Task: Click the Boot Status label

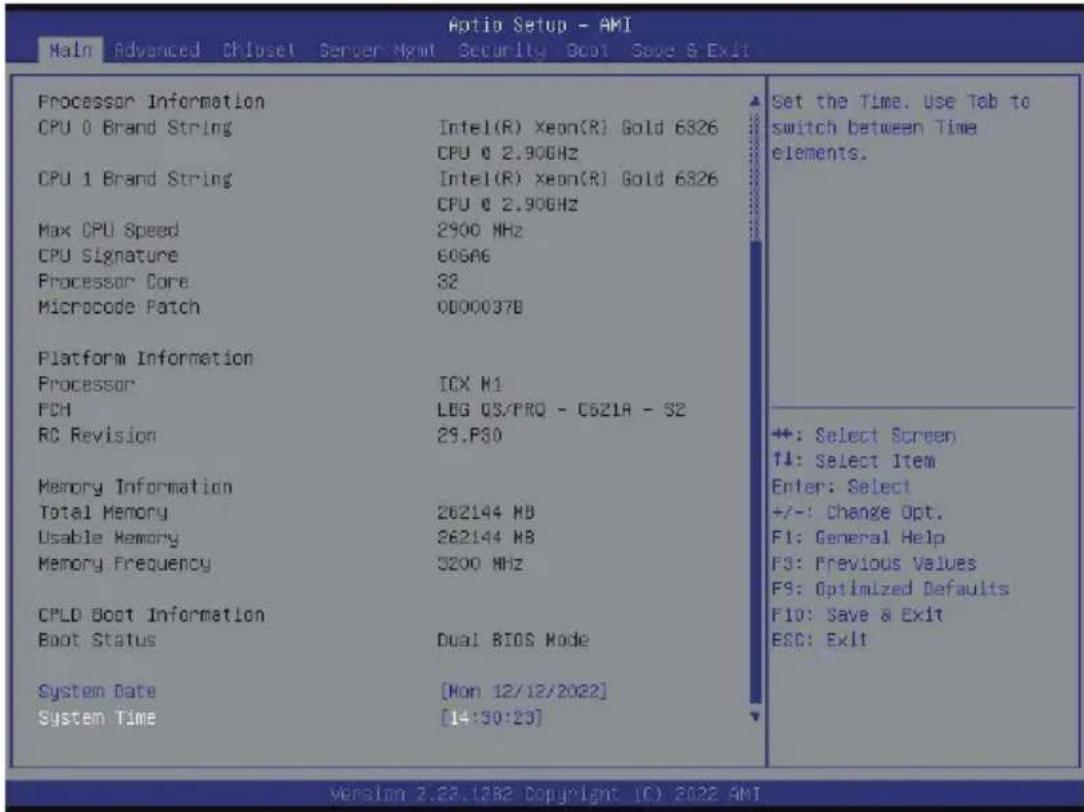Action: tap(97, 640)
